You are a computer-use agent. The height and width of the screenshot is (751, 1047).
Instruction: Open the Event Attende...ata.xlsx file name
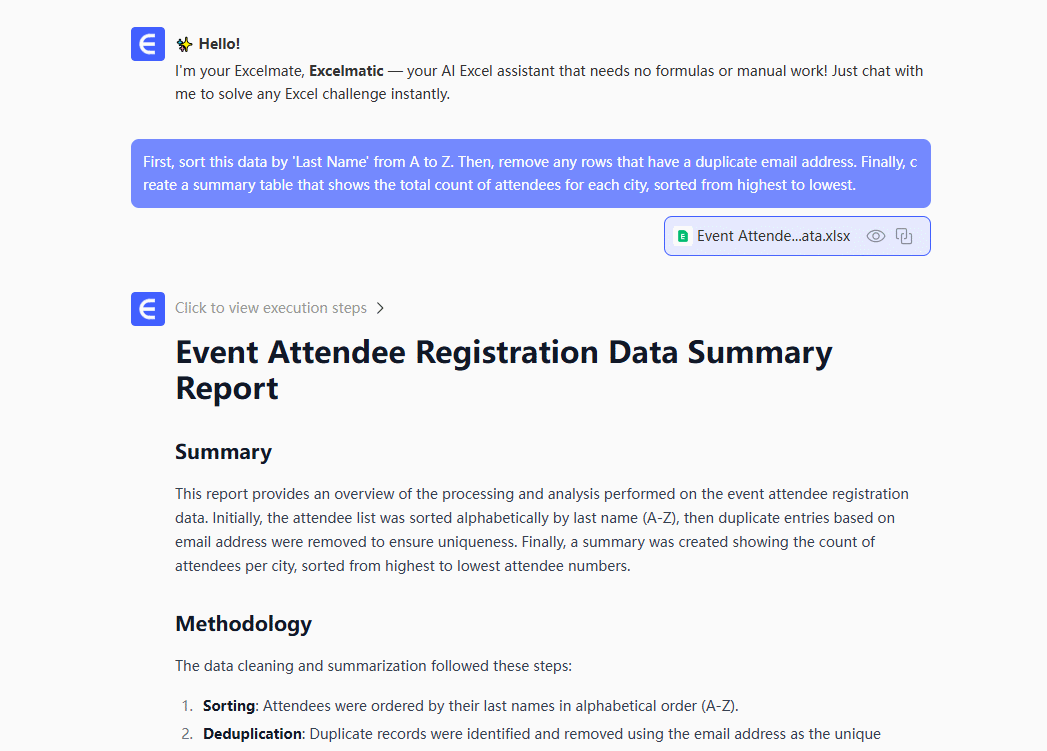(773, 236)
